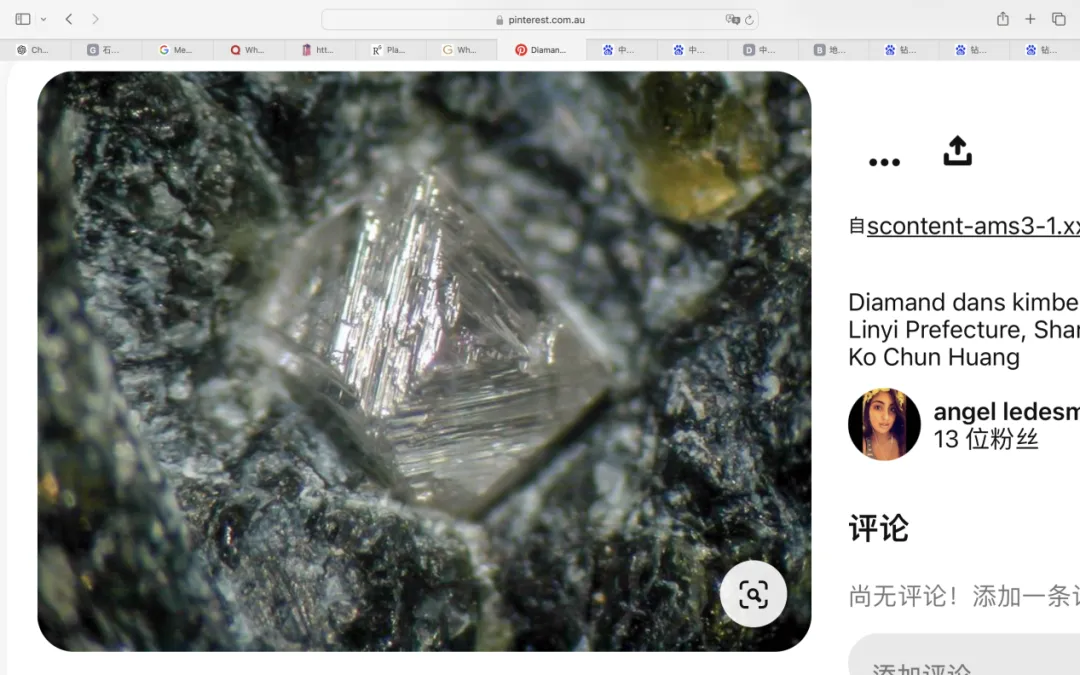The width and height of the screenshot is (1080, 675).
Task: Reload the Pinterest page
Action: coord(749,20)
